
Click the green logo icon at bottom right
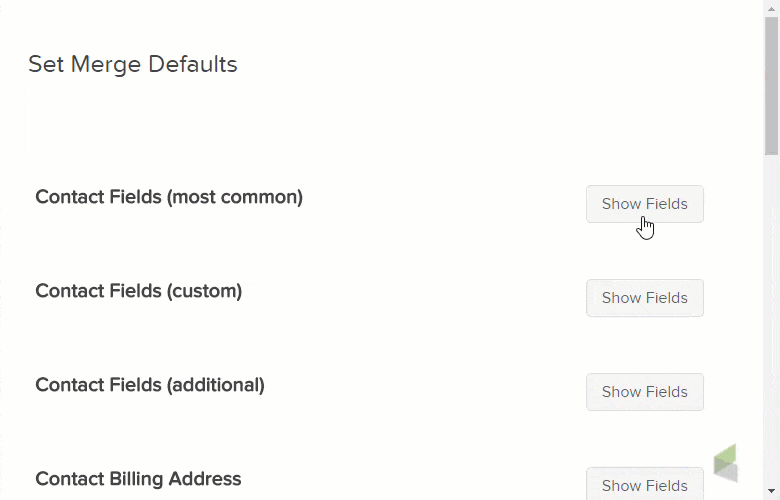click(x=726, y=463)
